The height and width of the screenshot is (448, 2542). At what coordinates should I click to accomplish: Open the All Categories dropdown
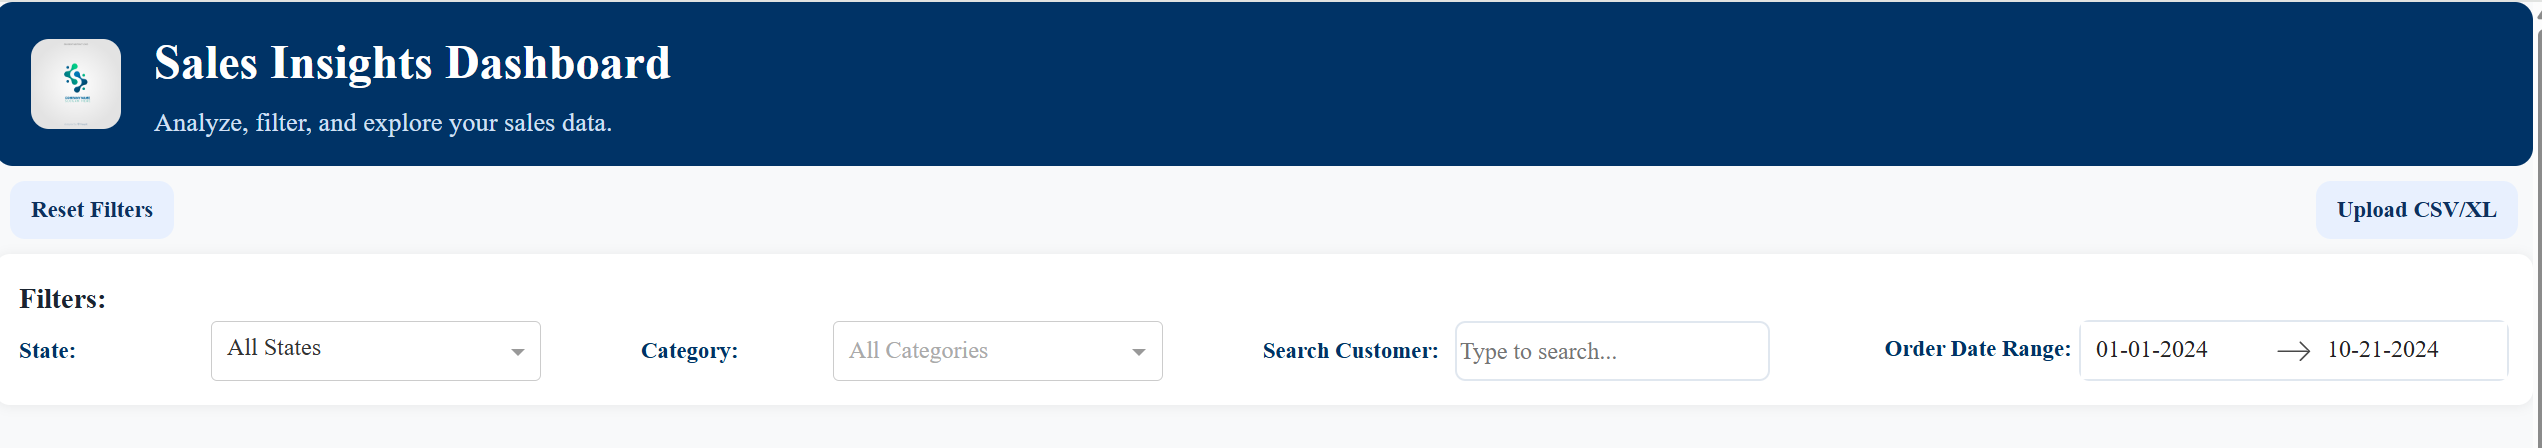point(998,351)
